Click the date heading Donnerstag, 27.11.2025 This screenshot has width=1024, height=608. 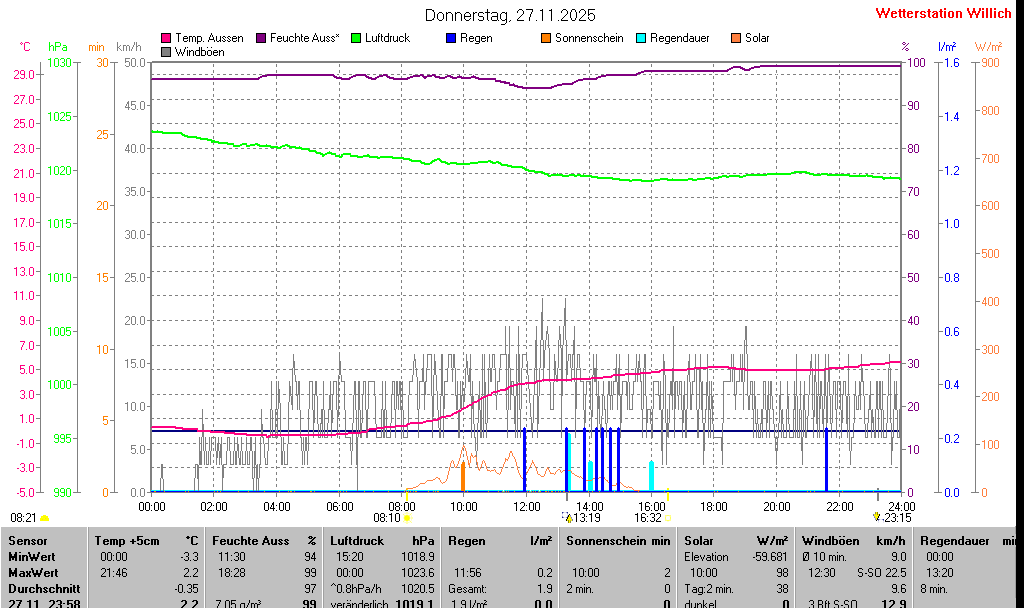(510, 15)
